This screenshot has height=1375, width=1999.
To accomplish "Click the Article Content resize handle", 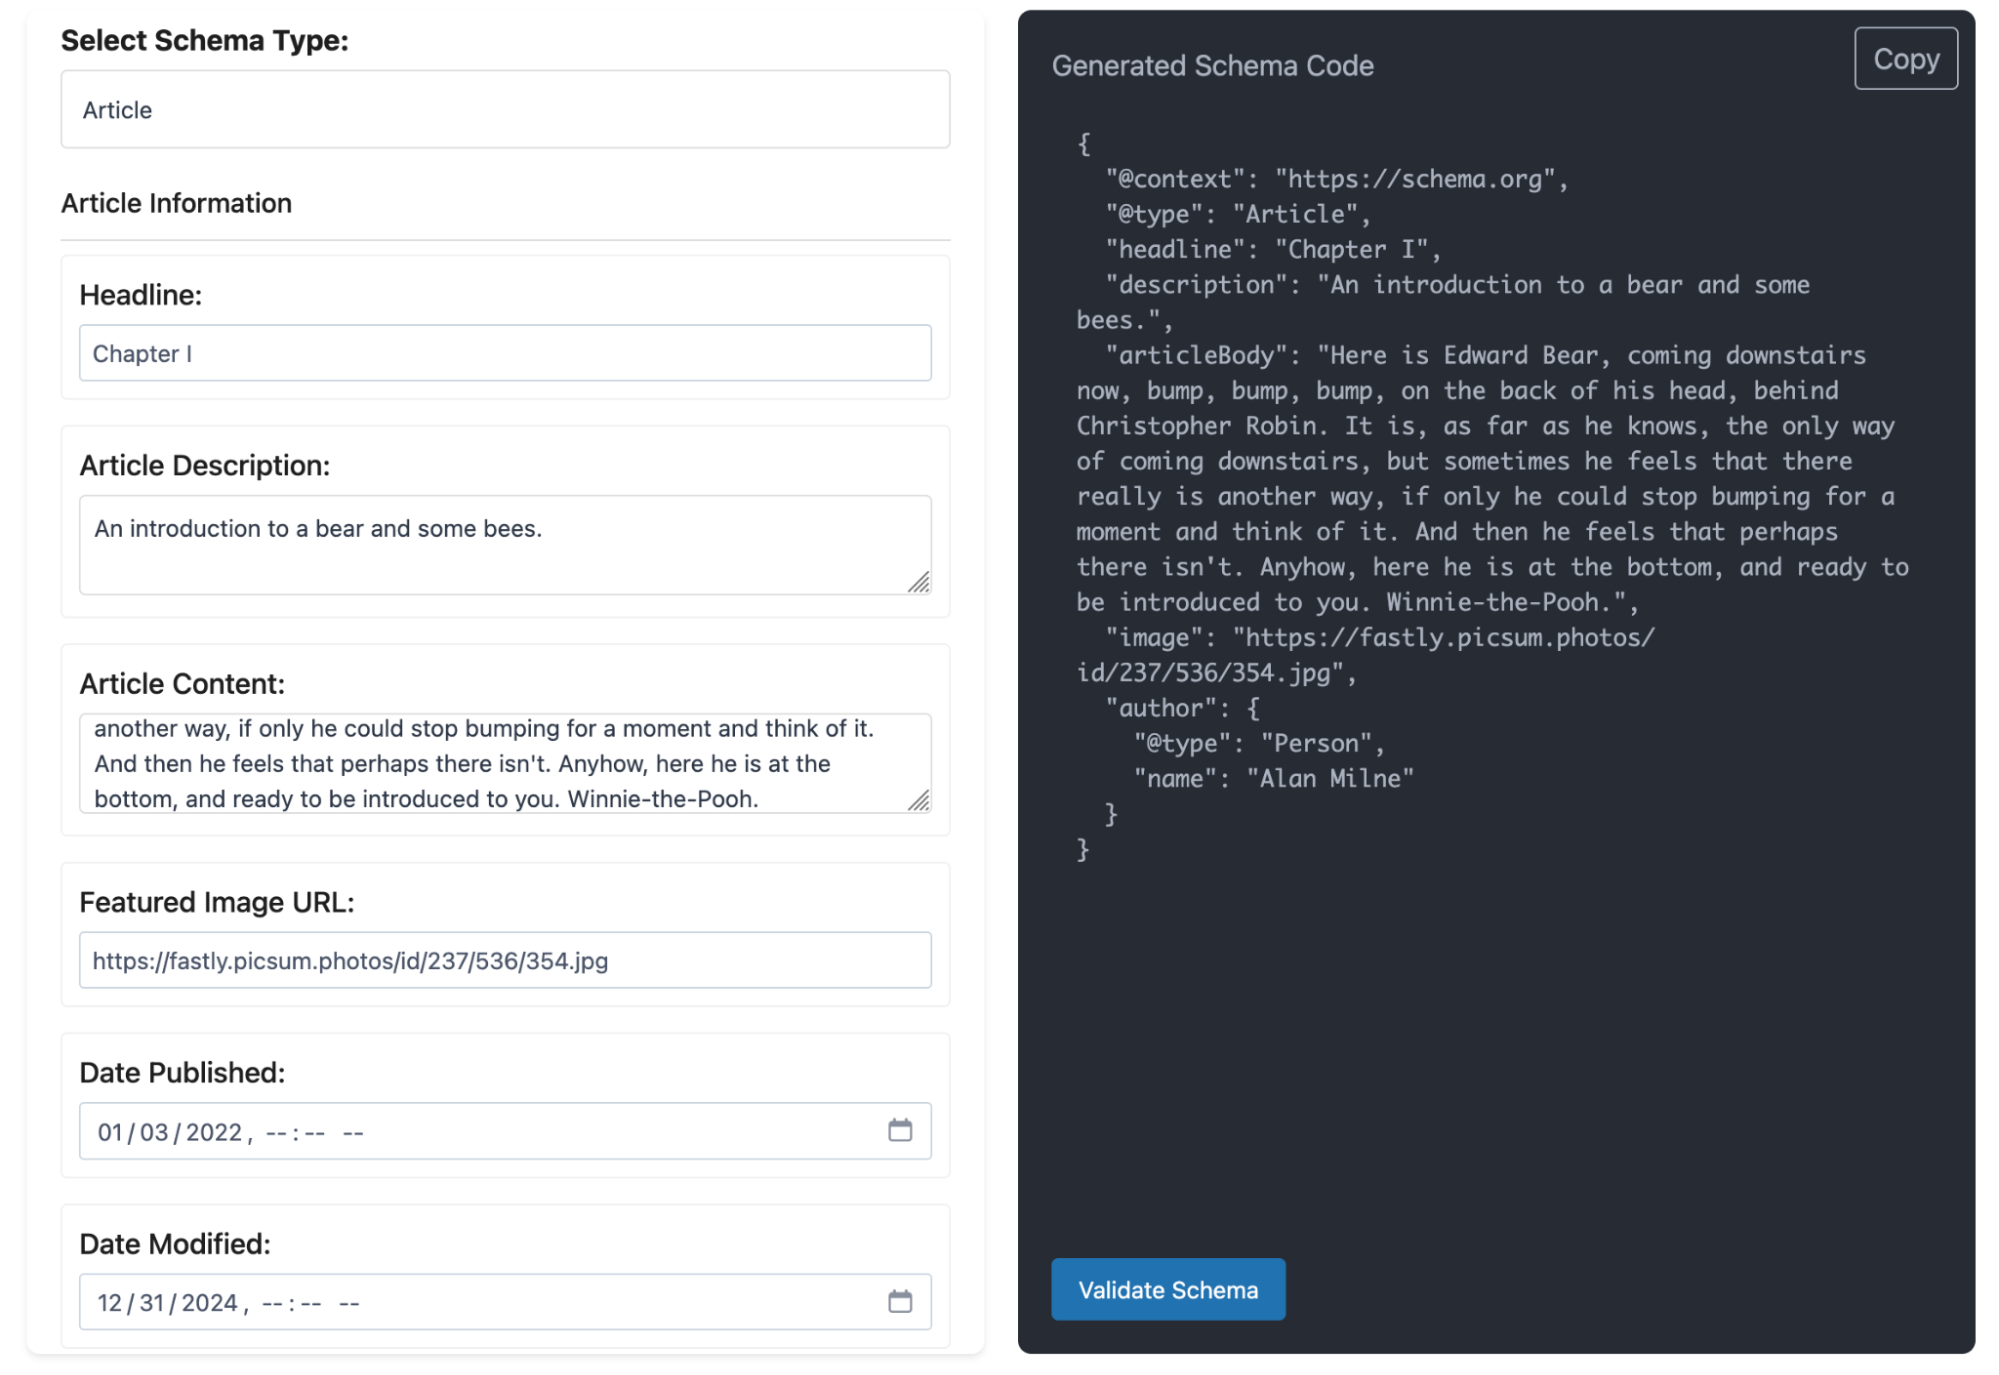I will coord(918,800).
